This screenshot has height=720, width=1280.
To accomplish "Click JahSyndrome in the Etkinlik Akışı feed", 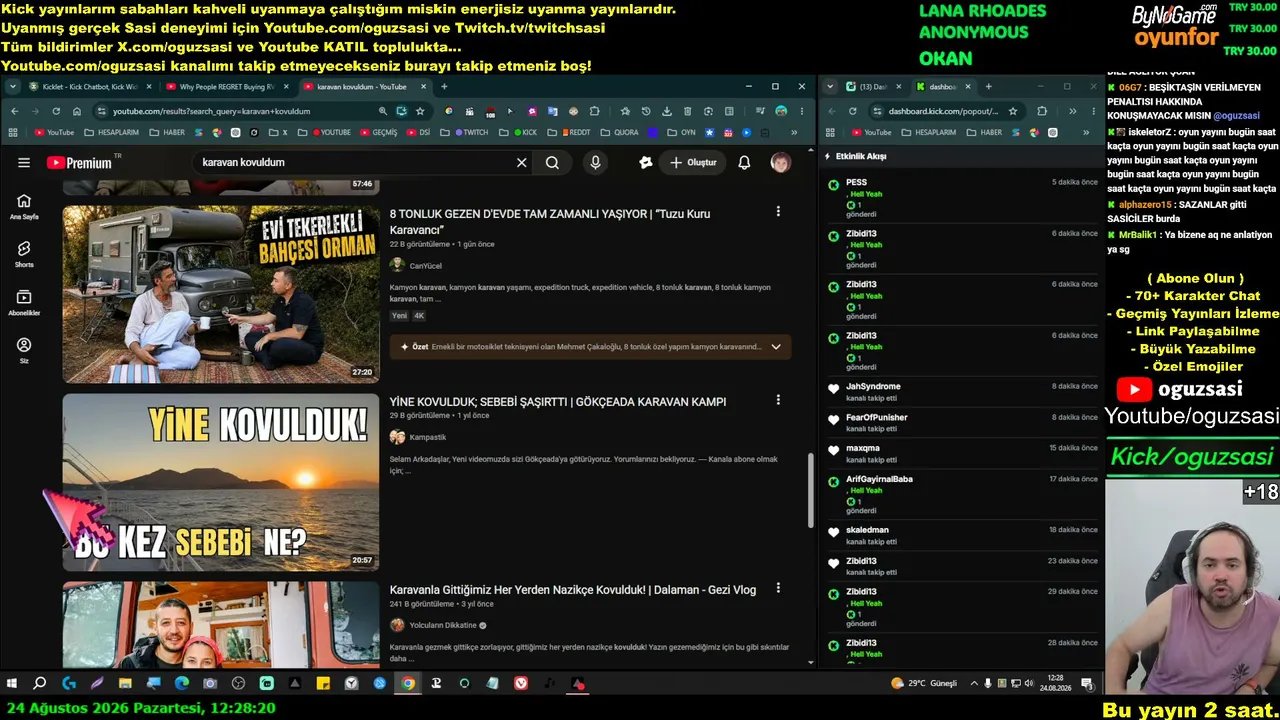I will (x=873, y=386).
